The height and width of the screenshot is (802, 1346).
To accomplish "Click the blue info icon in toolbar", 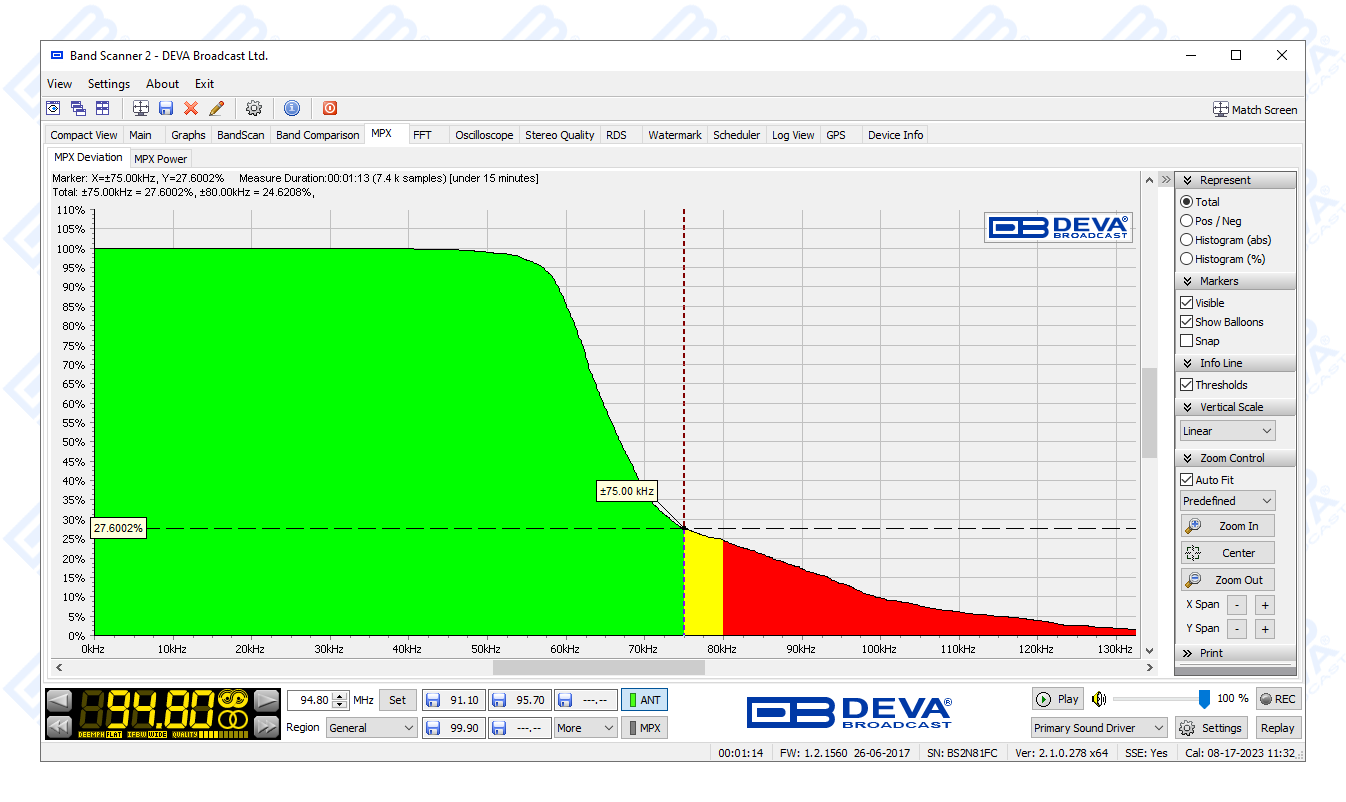I will [x=292, y=108].
